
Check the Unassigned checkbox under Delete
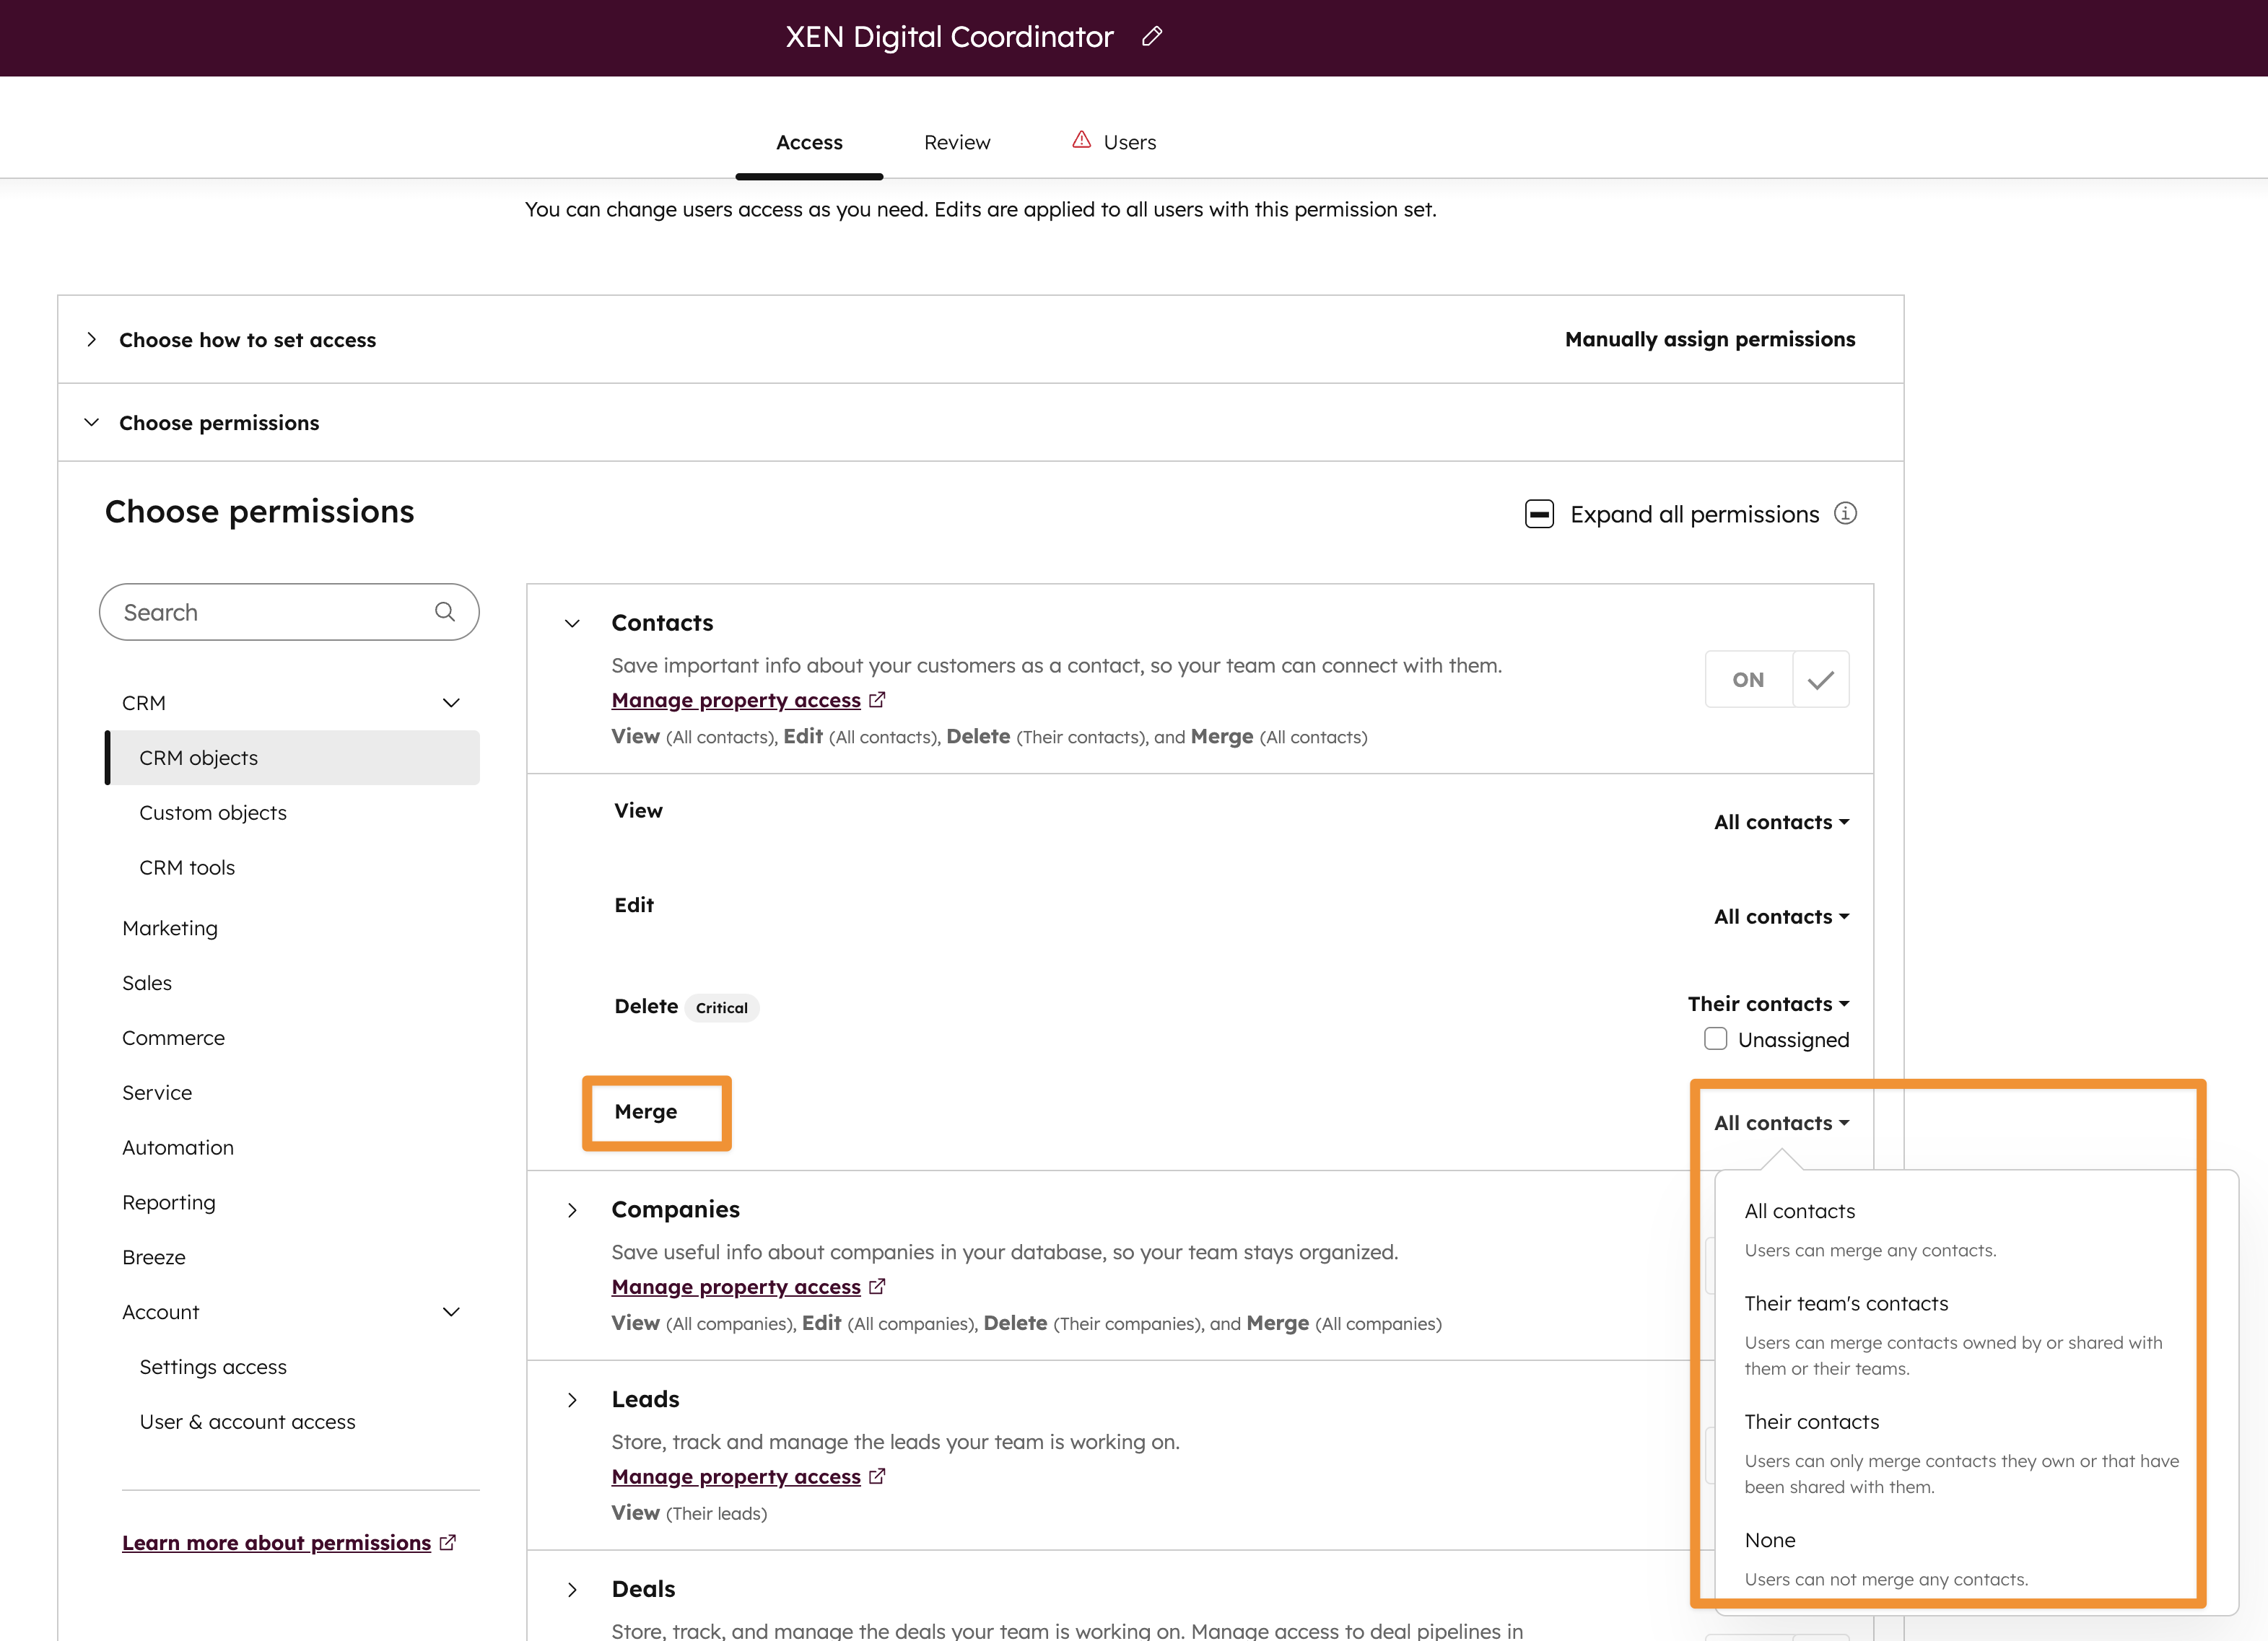(x=1715, y=1039)
